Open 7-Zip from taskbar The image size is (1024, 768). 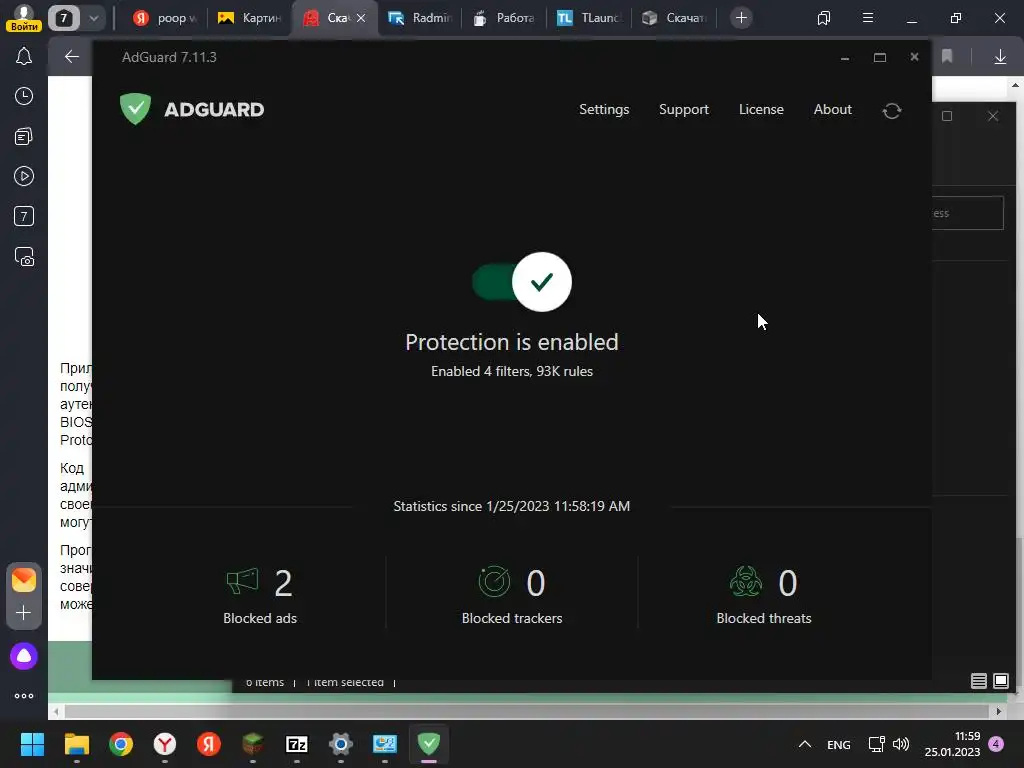click(296, 744)
